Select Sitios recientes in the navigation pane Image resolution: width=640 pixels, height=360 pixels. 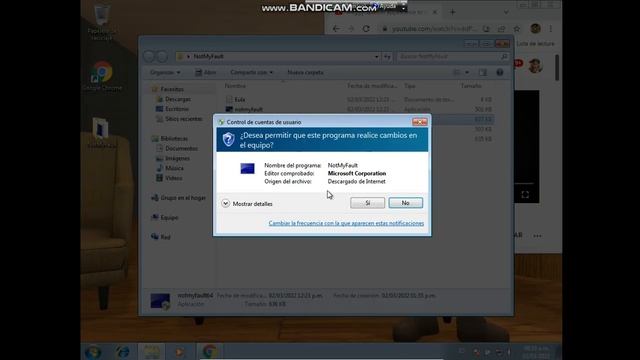pyautogui.click(x=179, y=119)
